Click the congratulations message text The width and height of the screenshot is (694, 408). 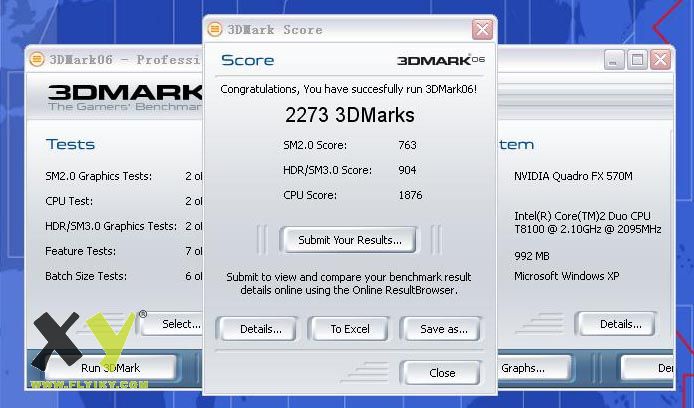[x=349, y=89]
